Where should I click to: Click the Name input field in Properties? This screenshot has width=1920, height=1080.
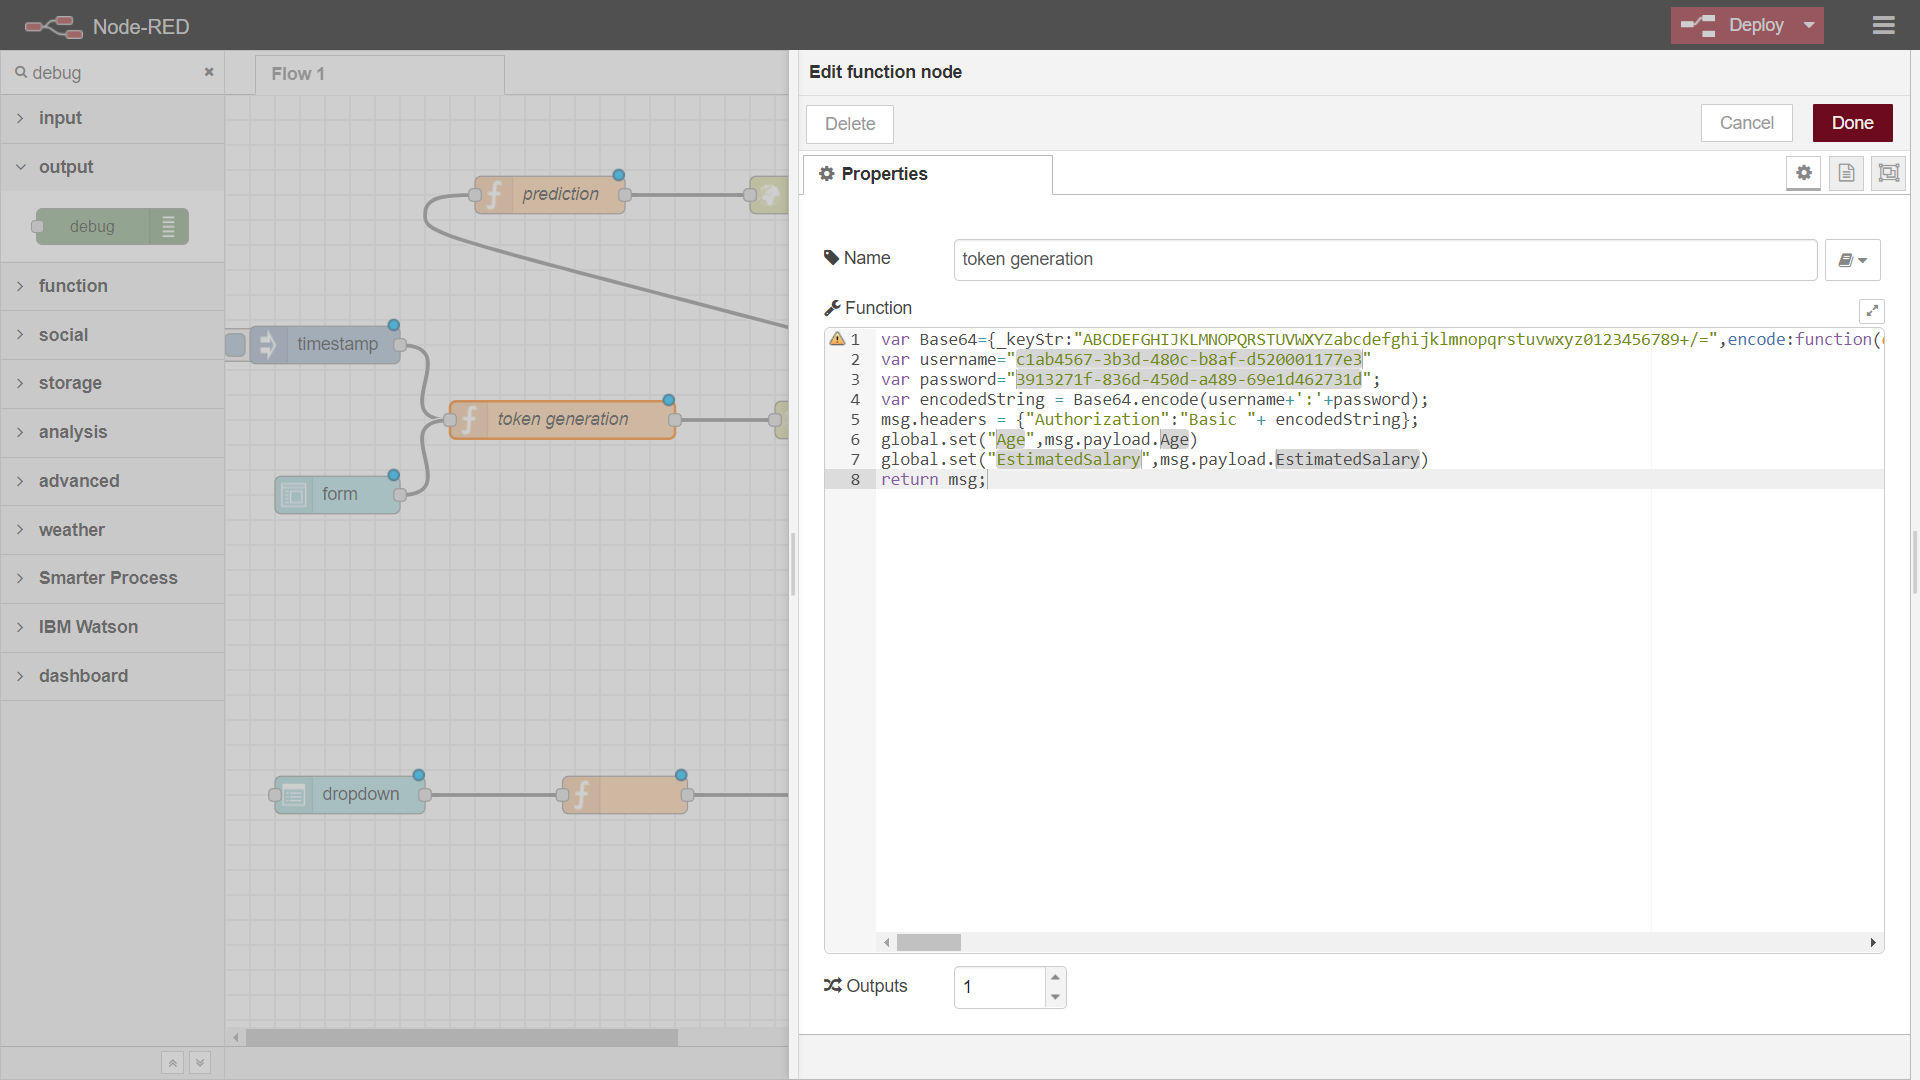1383,258
